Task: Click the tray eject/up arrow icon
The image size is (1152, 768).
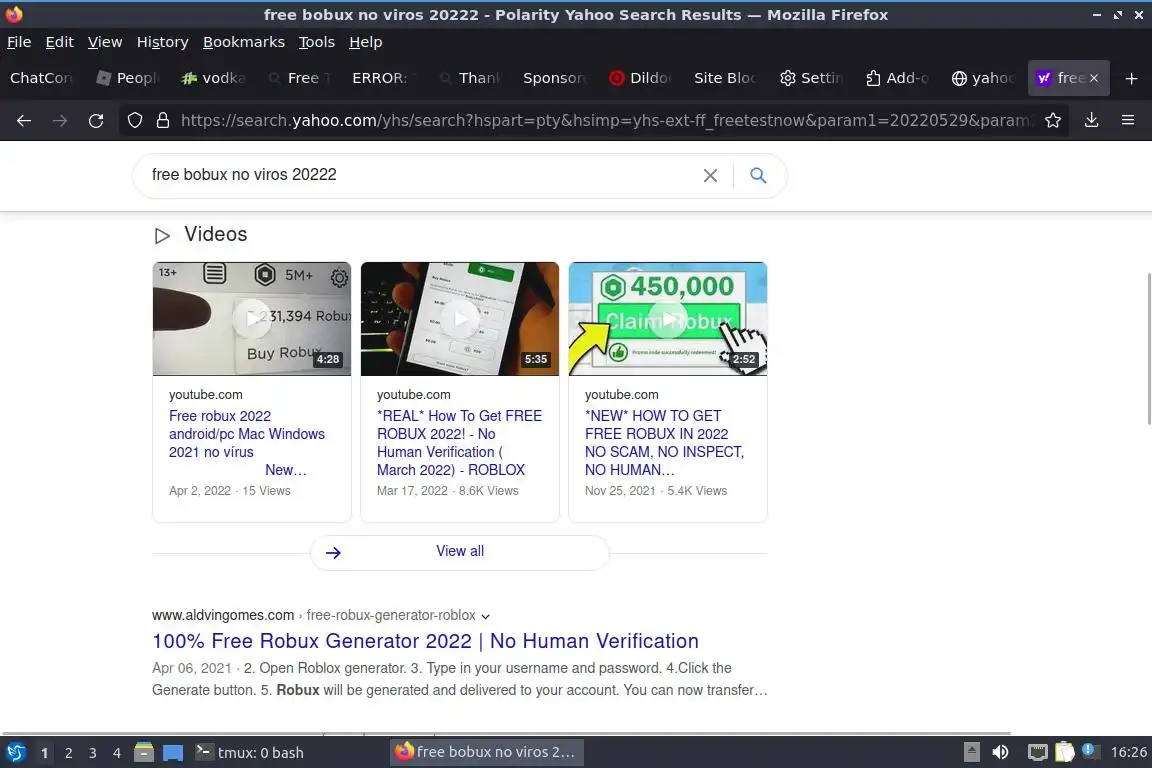Action: 971,752
